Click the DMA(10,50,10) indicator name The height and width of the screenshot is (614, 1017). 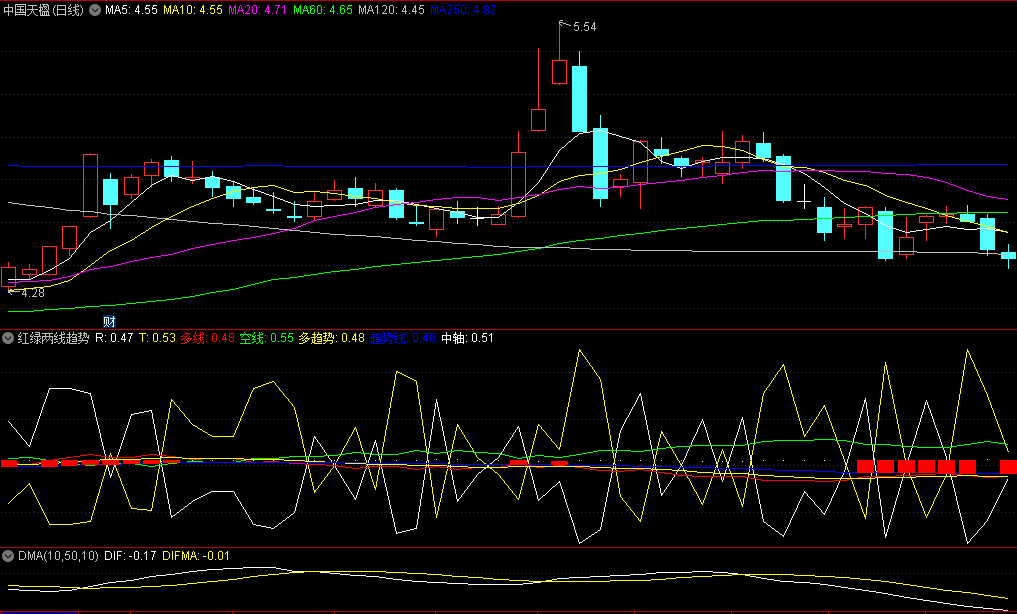(x=58, y=556)
